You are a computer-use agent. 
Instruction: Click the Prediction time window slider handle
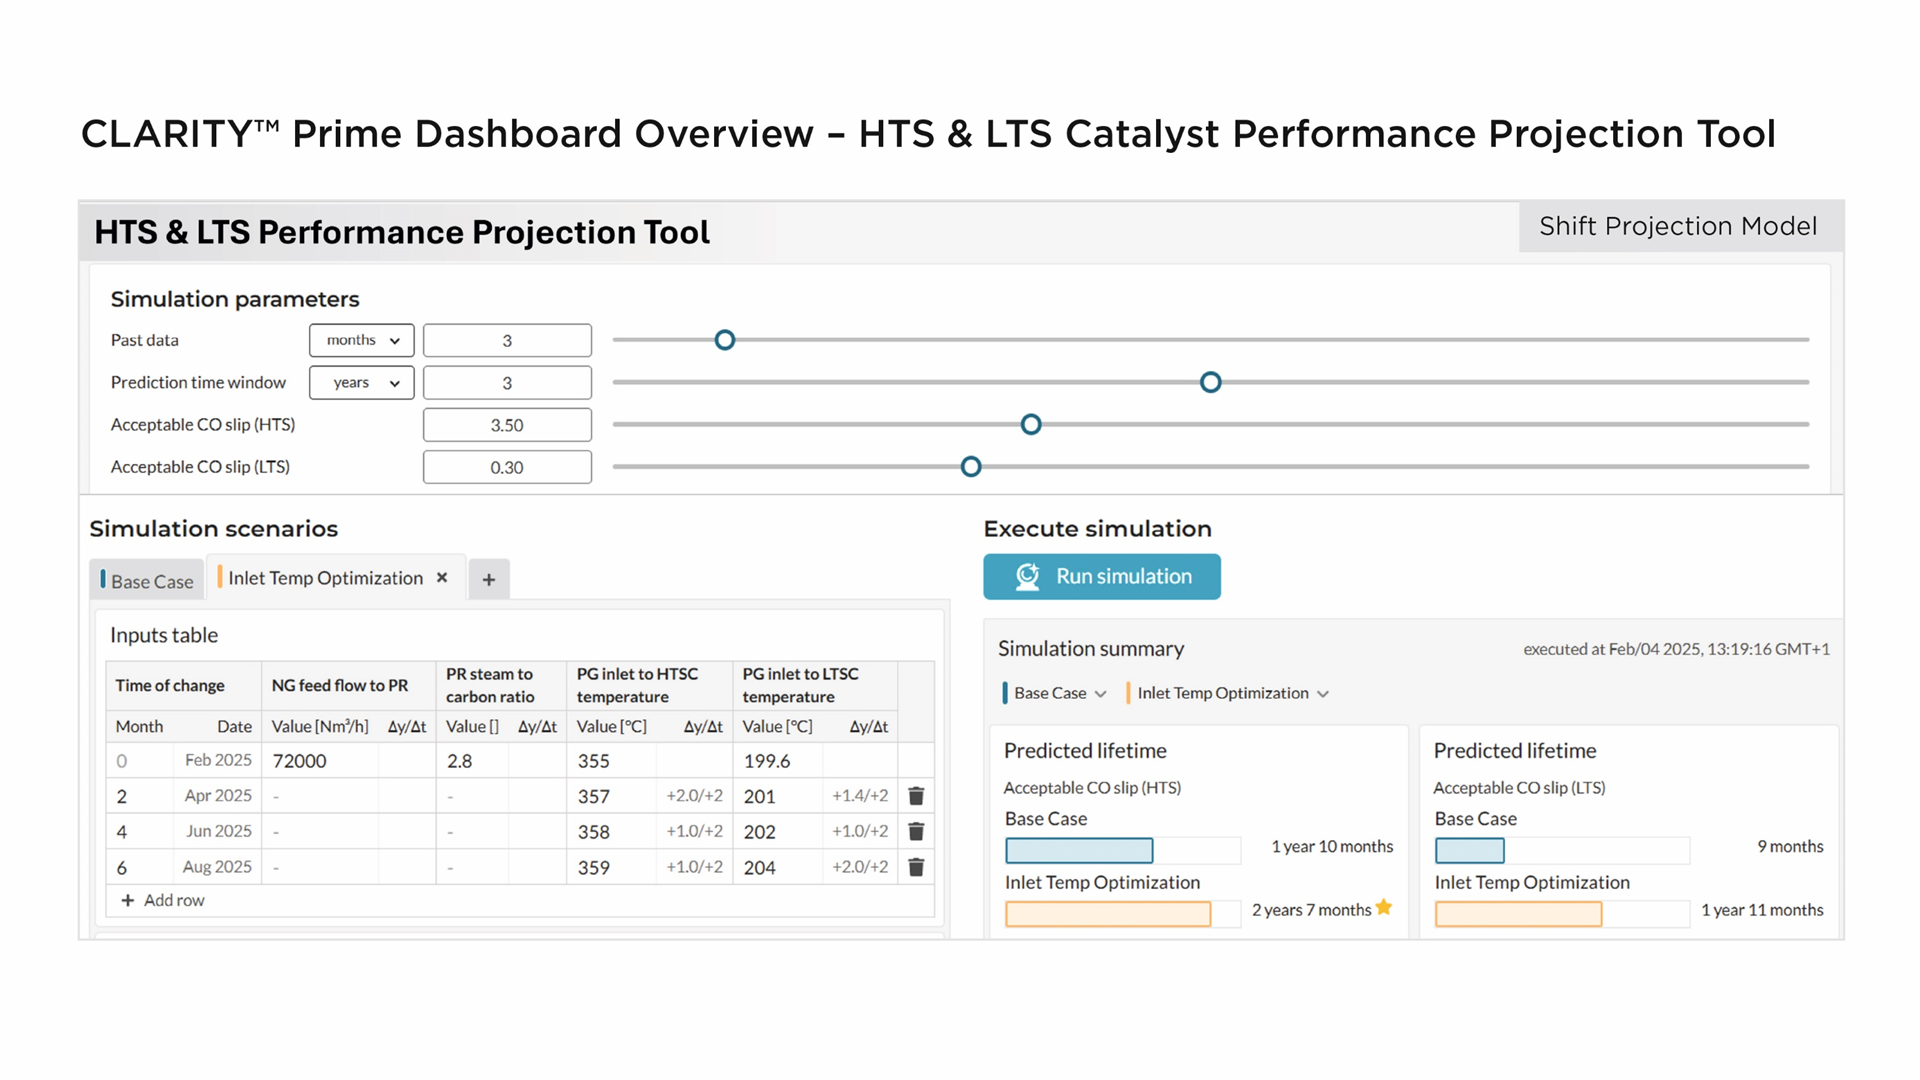1211,382
